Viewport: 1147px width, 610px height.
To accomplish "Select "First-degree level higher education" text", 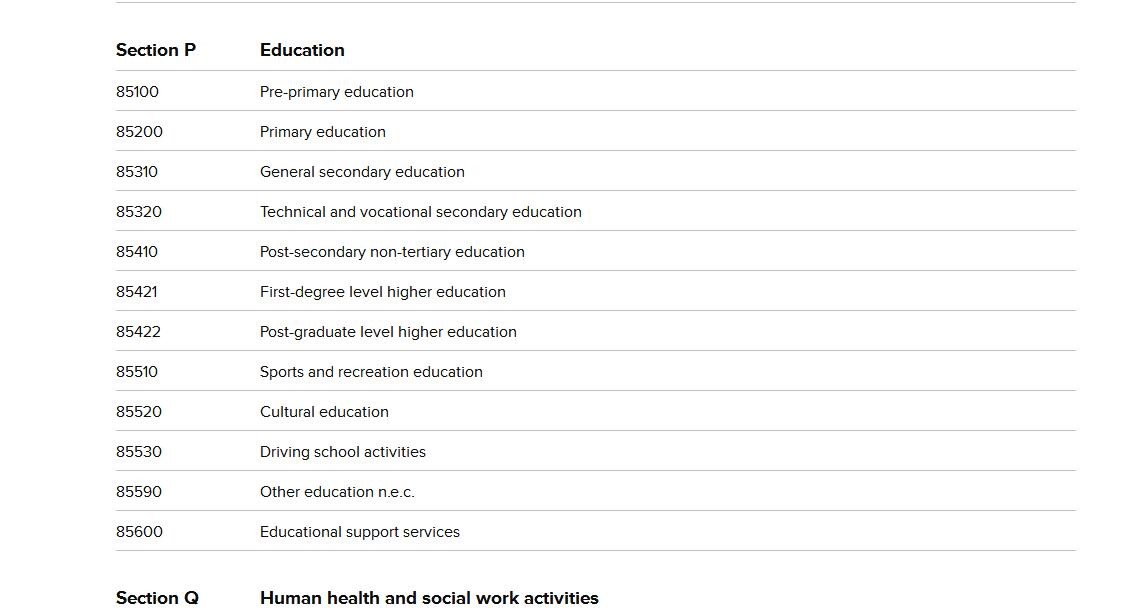I will coord(382,292).
